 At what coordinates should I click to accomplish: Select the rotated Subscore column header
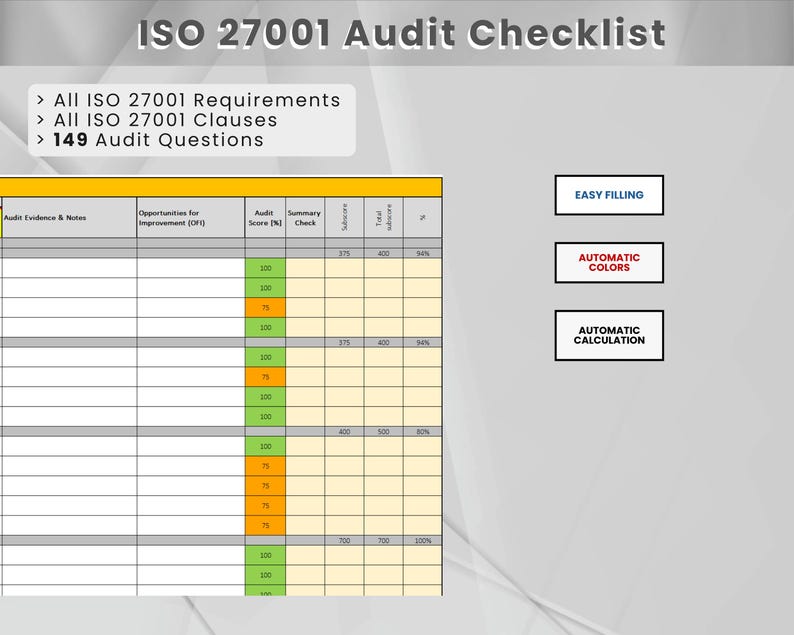344,218
